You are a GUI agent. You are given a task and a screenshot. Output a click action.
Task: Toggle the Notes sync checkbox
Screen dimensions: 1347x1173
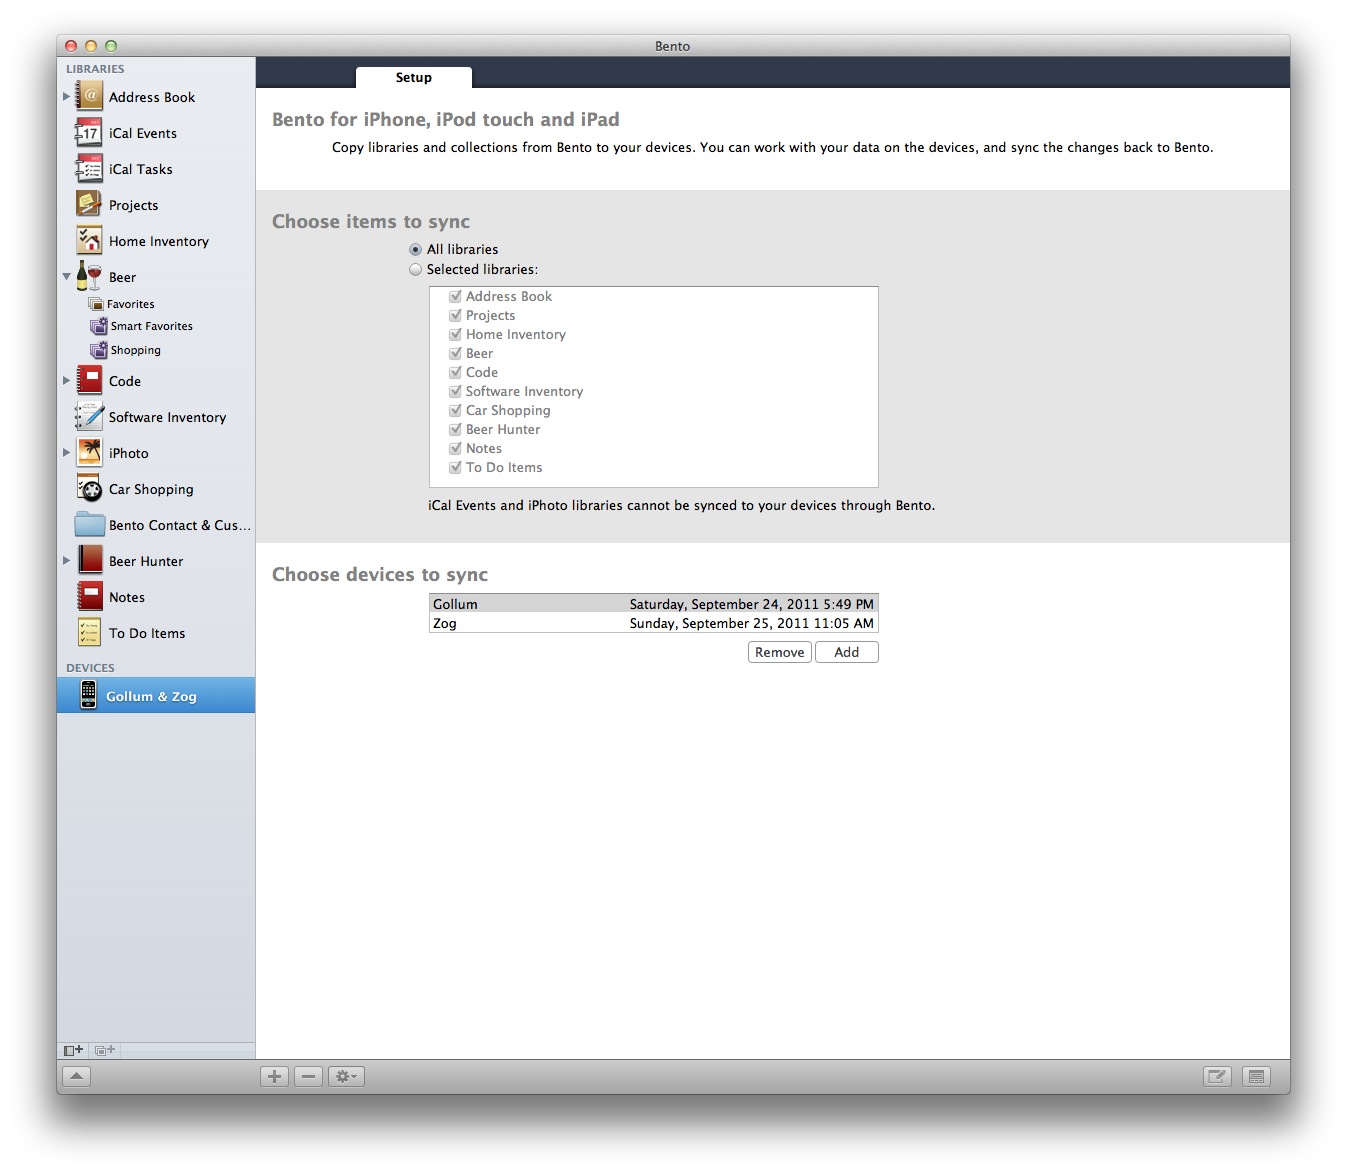pos(455,448)
